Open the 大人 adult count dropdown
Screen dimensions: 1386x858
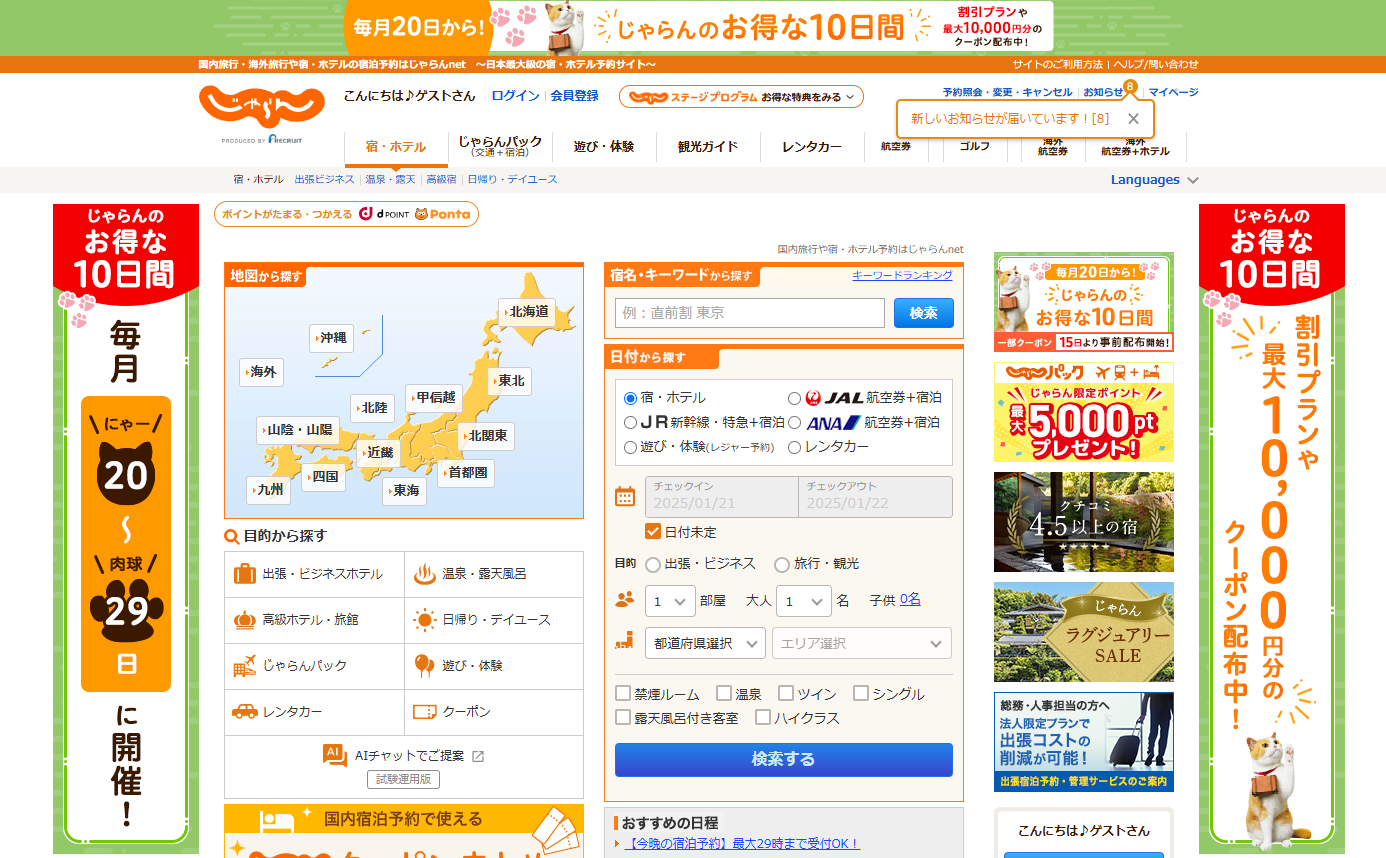804,601
